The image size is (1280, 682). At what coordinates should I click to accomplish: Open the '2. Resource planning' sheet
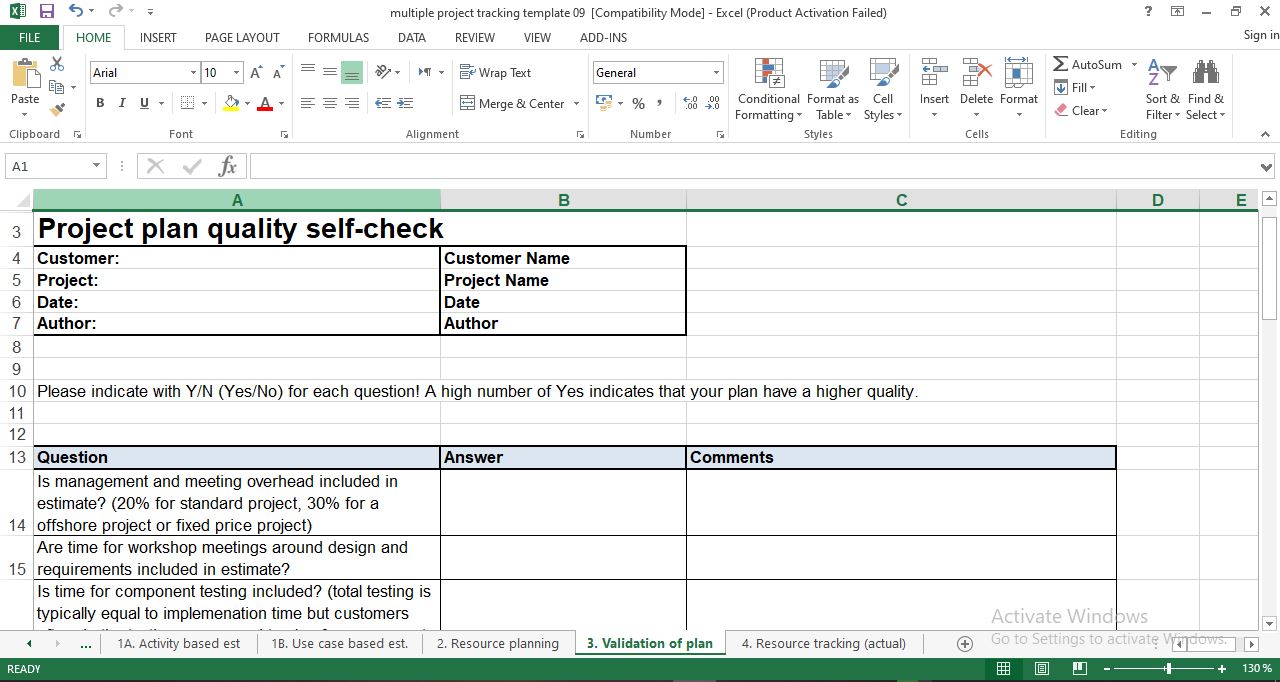[497, 643]
